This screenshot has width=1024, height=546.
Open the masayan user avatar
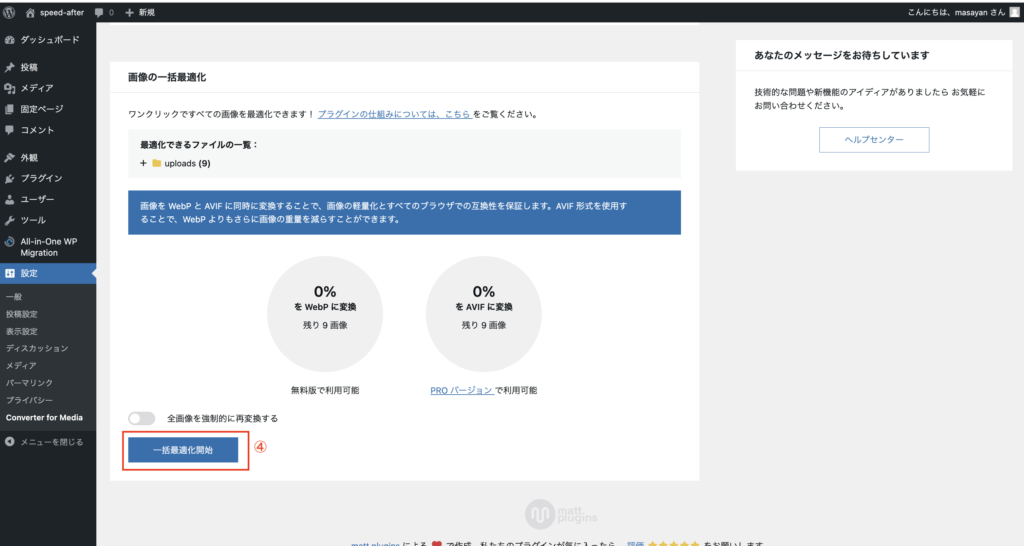pyautogui.click(x=1014, y=12)
